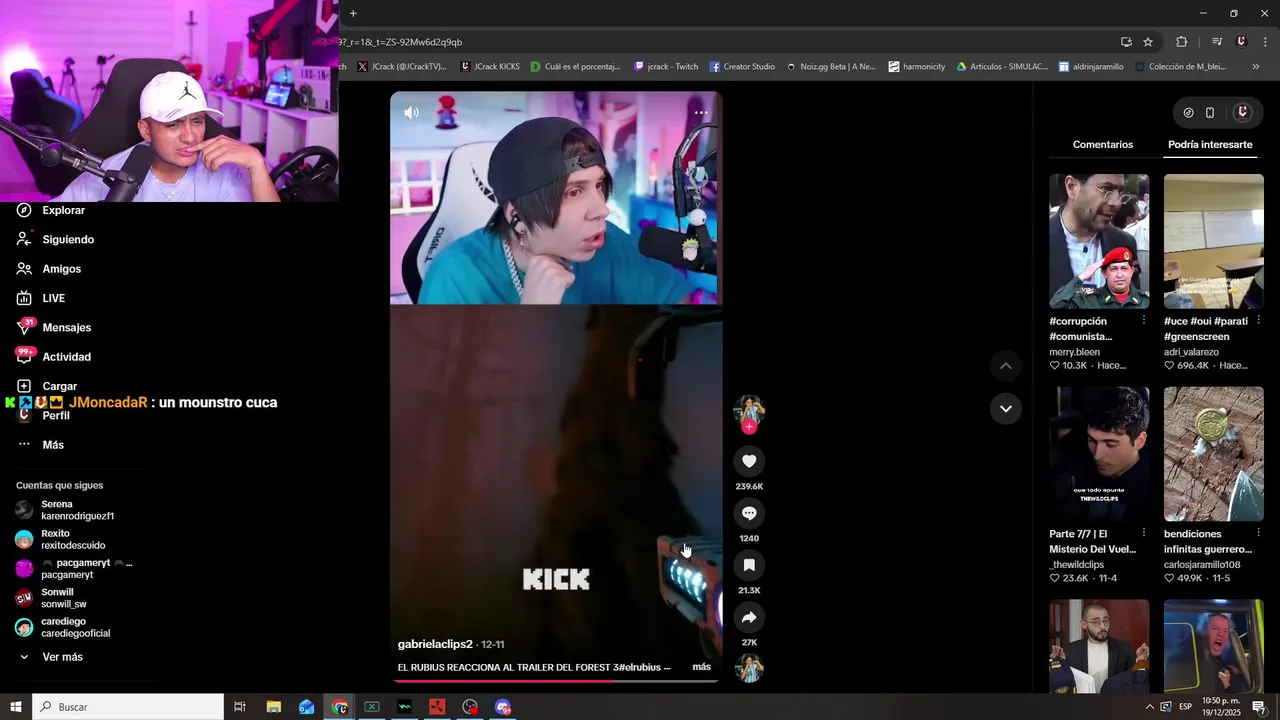Open the Creator Studio bookmark
Image resolution: width=1280 pixels, height=720 pixels.
[x=742, y=67]
